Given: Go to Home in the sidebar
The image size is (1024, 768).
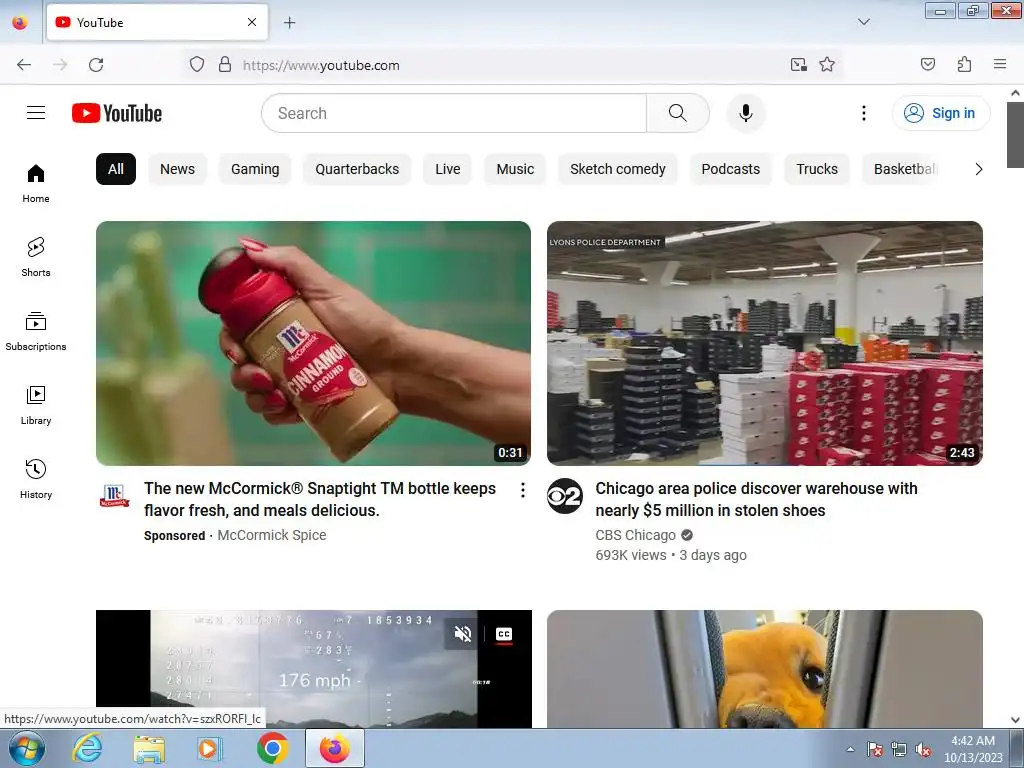Looking at the screenshot, I should [x=36, y=184].
